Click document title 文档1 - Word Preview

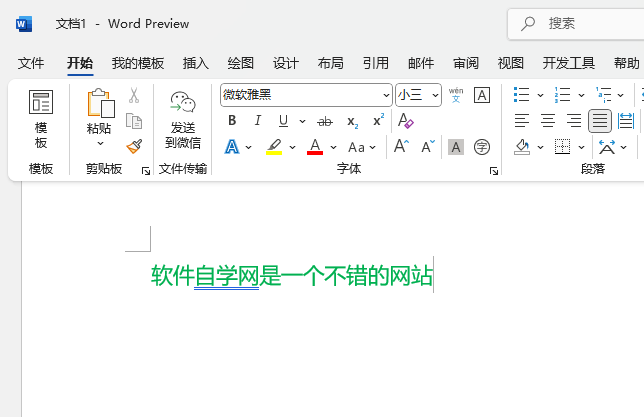point(122,23)
